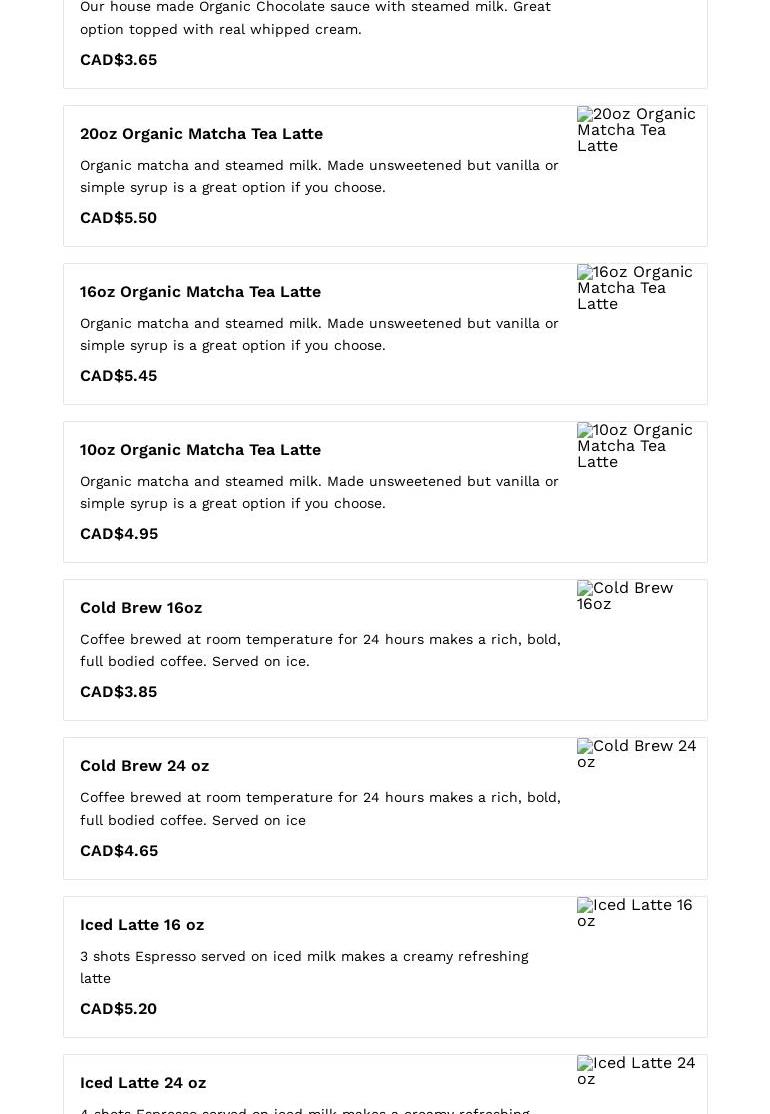This screenshot has width=770, height=1114.
Task: Open the Cold Brew 16oz image
Action: coord(625,596)
